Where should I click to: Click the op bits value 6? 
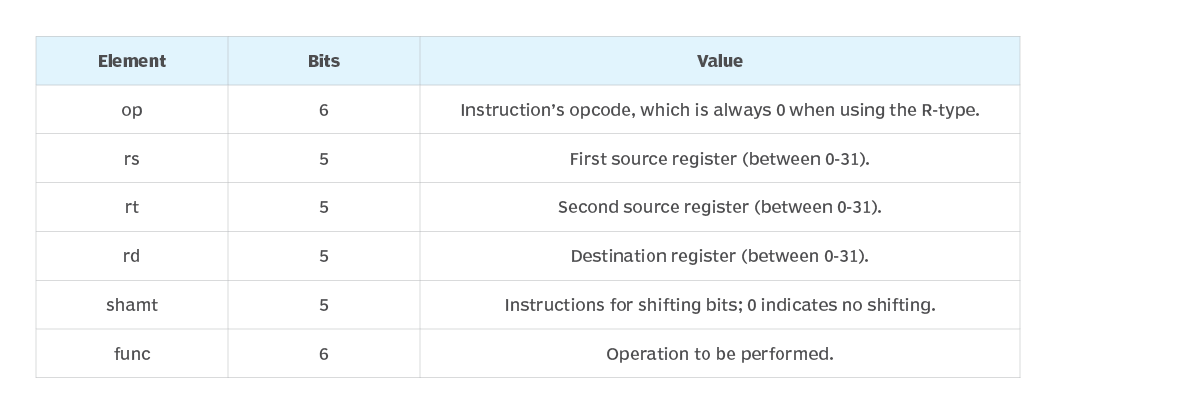pos(323,110)
